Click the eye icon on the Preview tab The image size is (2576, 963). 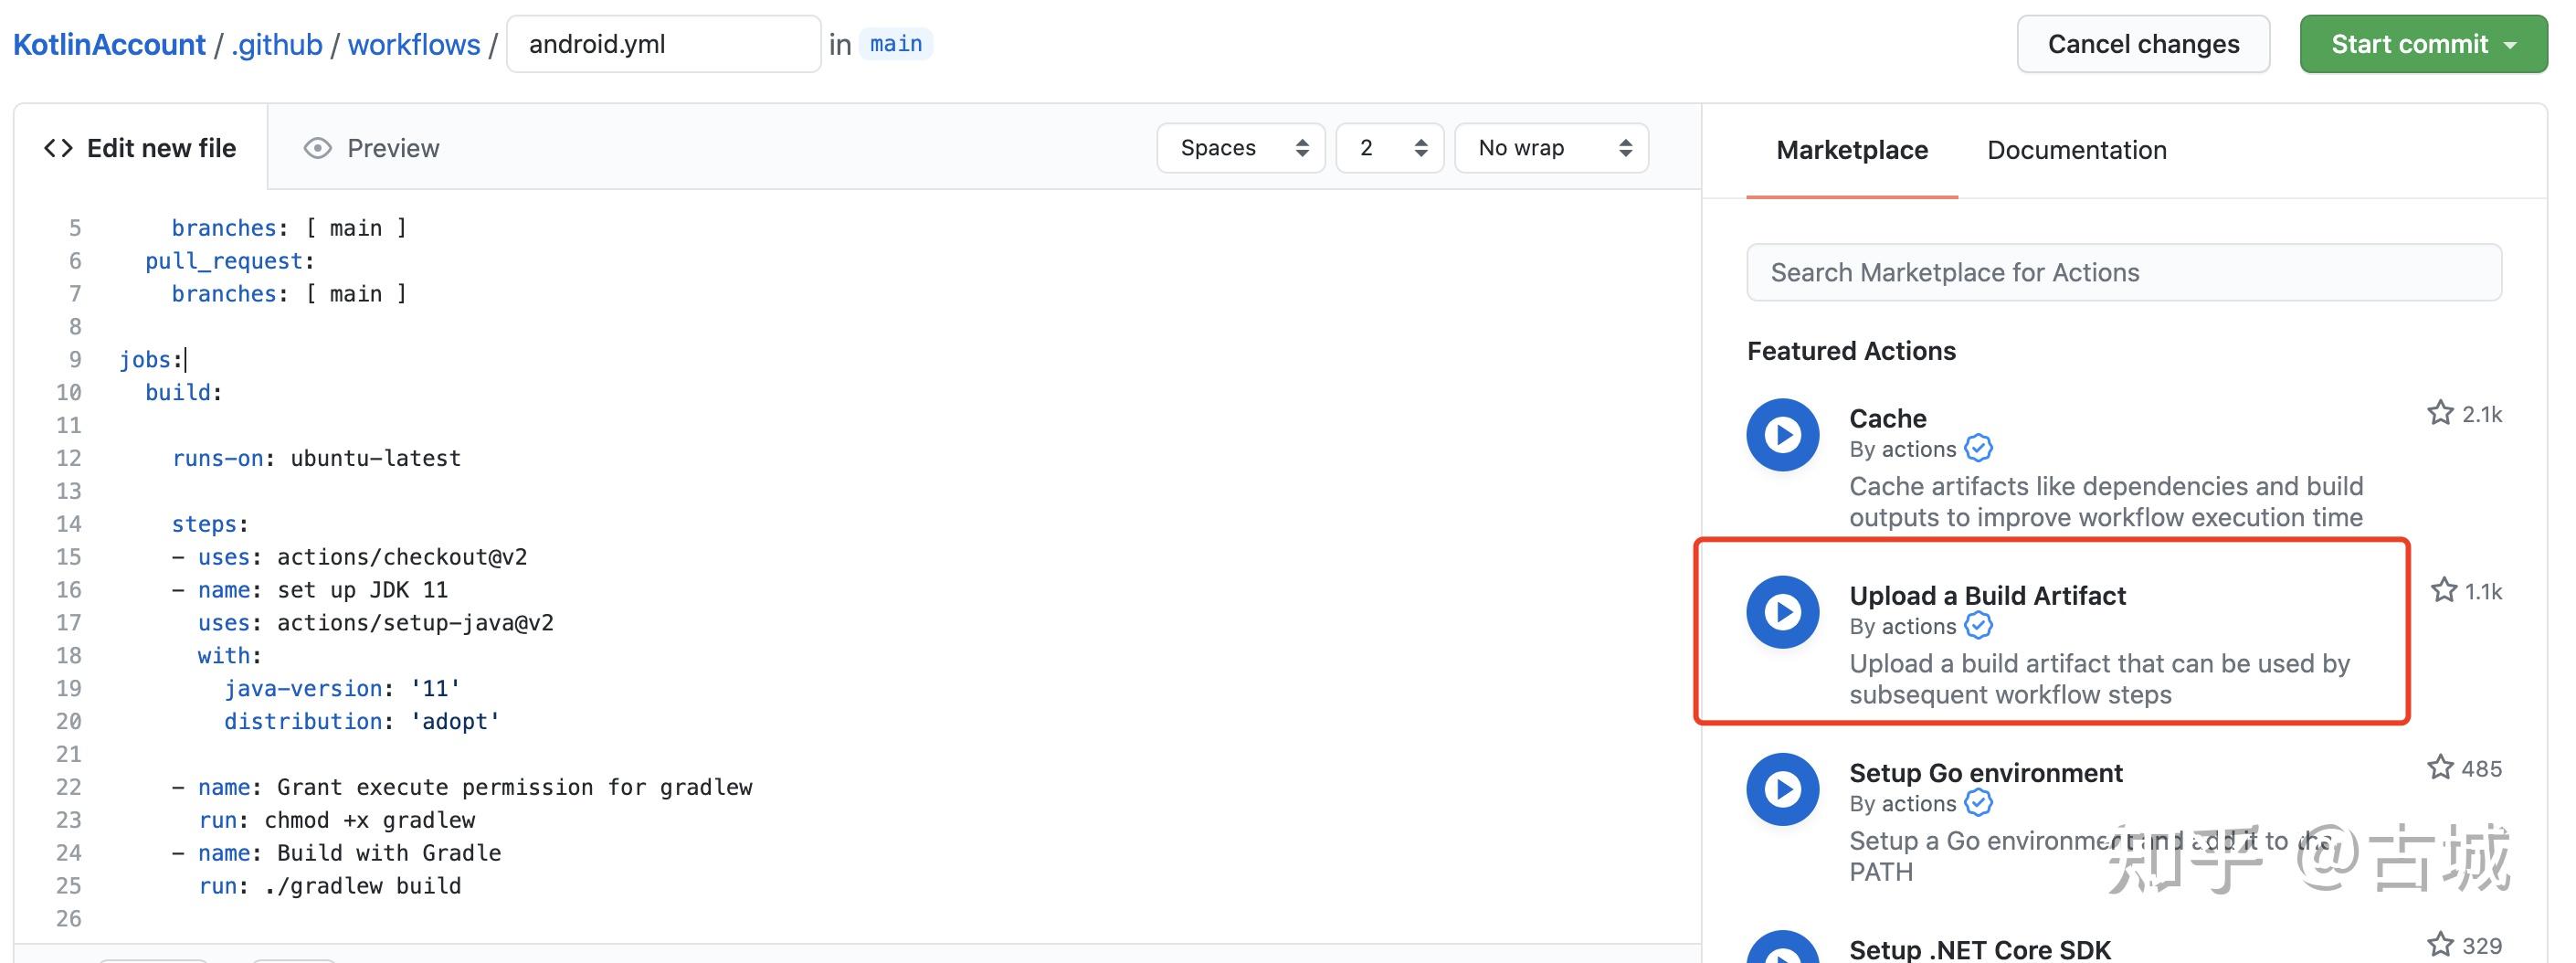317,147
